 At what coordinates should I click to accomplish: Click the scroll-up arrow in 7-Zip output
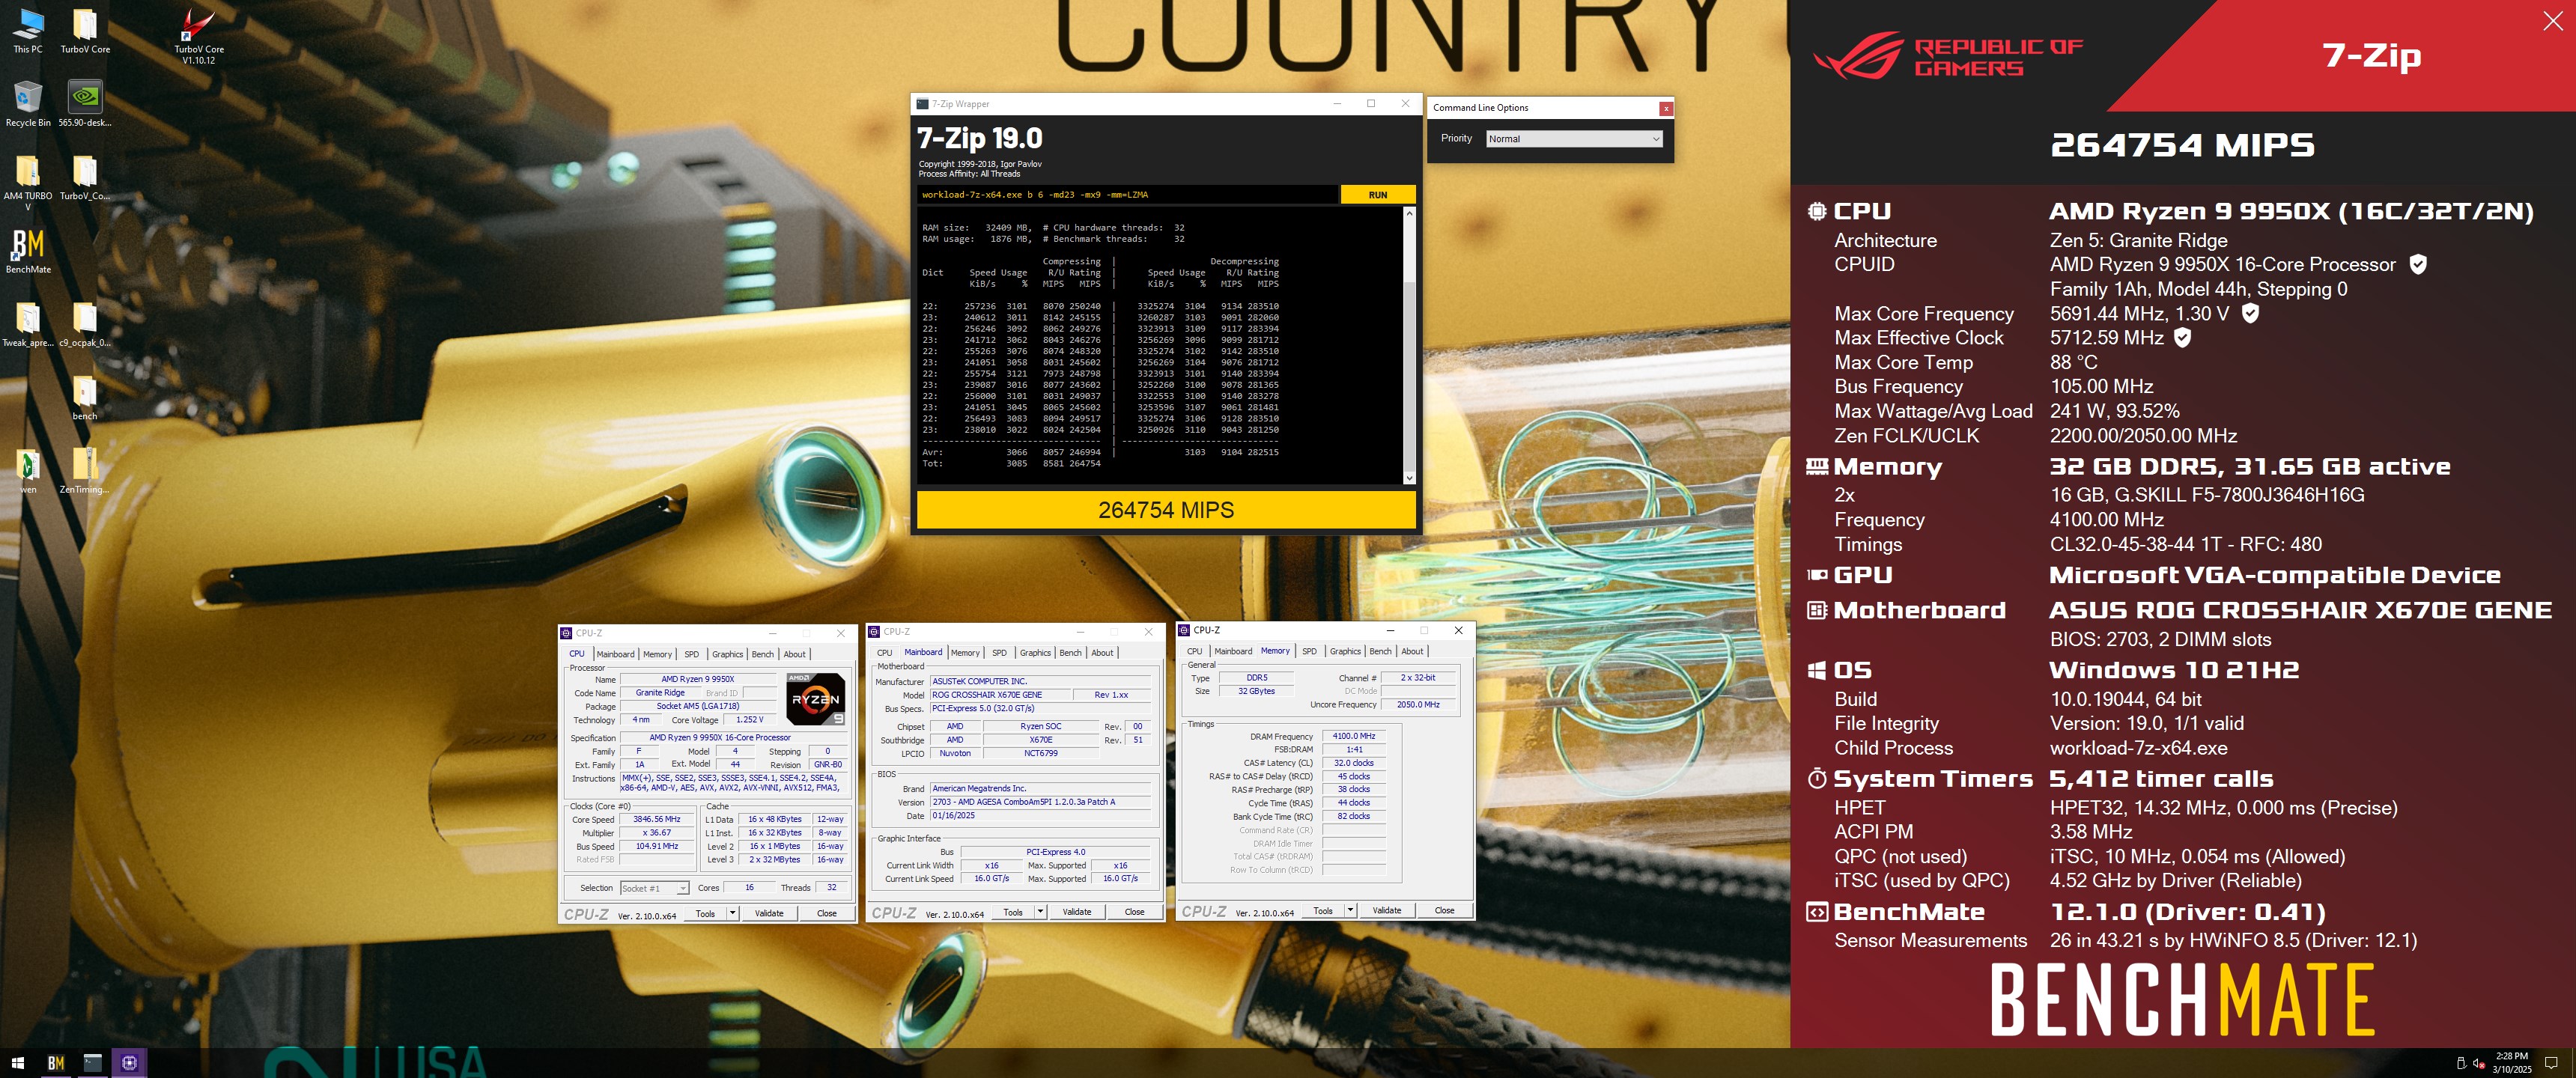1409,214
